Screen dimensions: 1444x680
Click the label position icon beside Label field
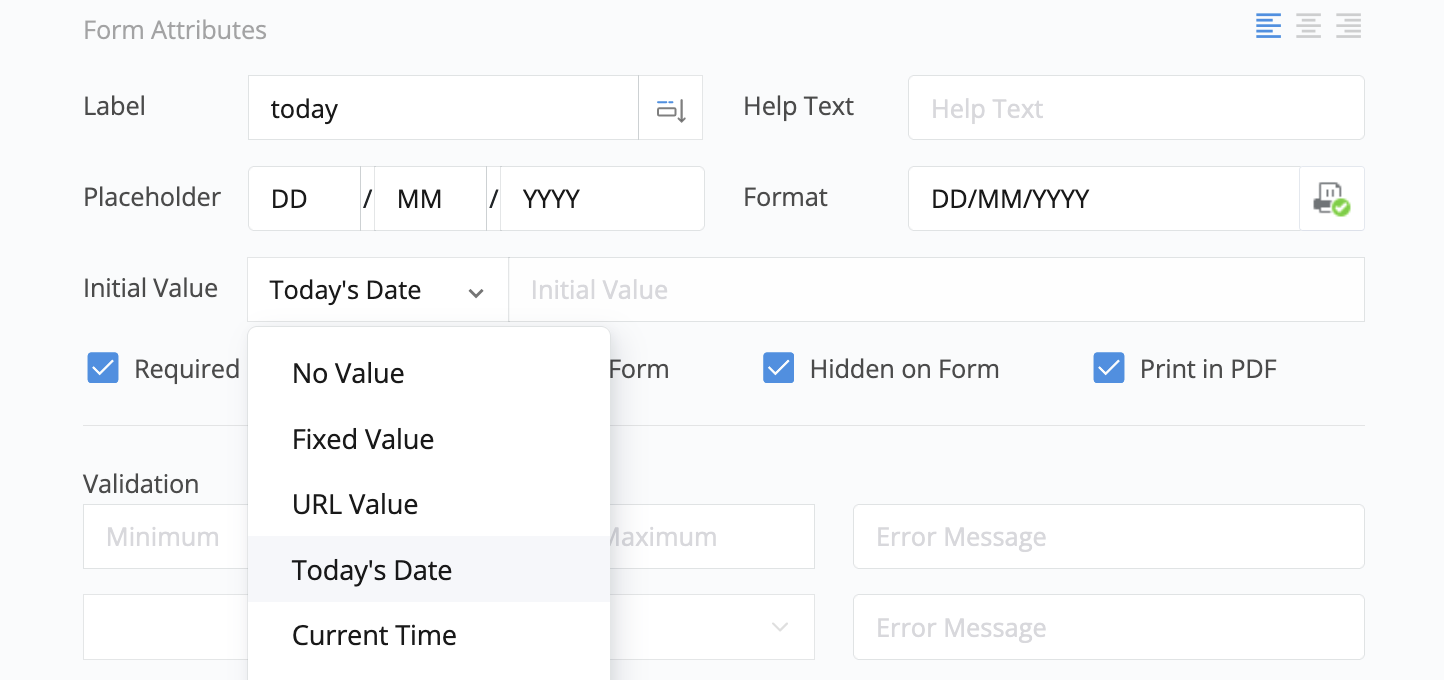pos(671,109)
